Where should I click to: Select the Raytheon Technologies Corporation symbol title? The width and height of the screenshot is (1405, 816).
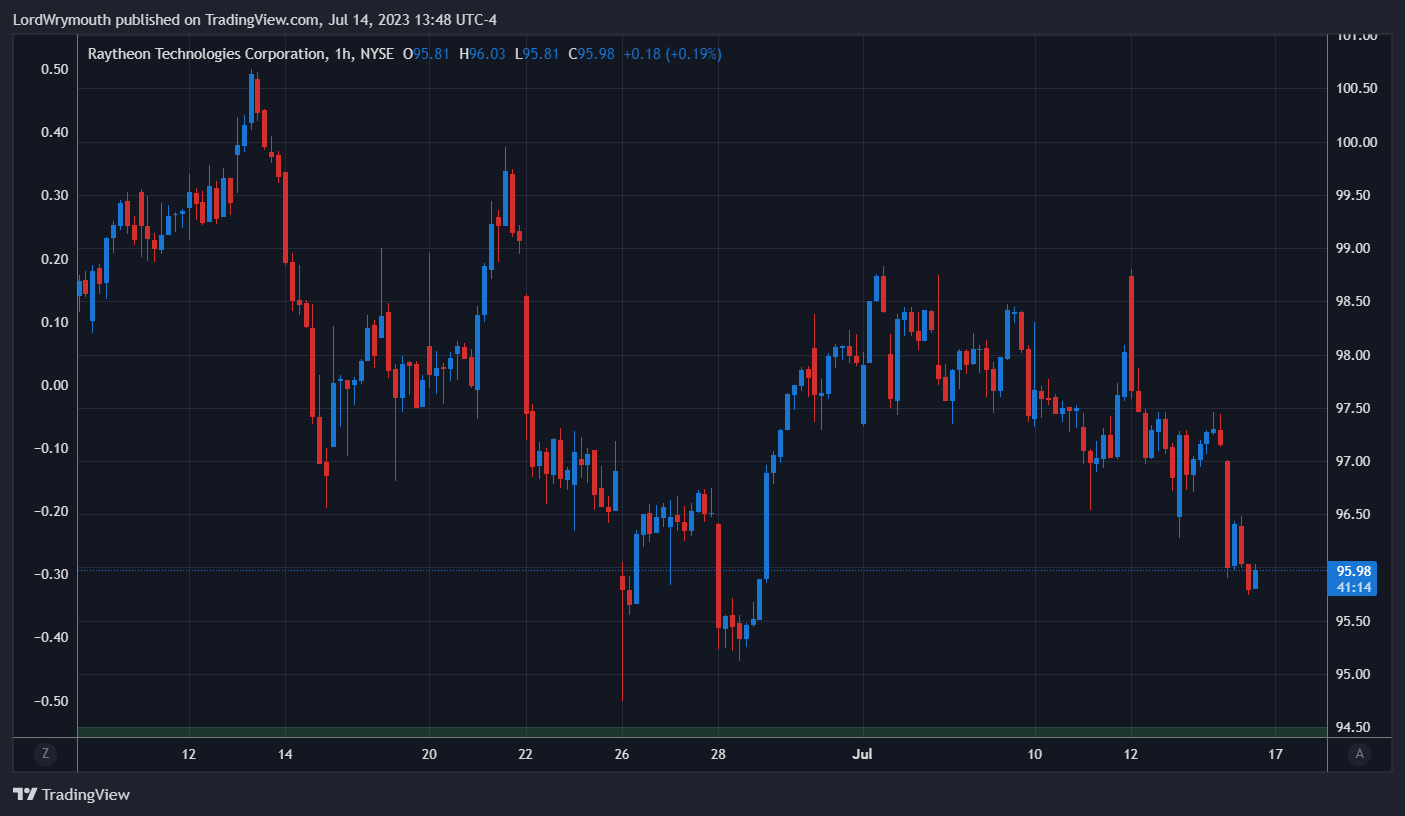coord(205,54)
